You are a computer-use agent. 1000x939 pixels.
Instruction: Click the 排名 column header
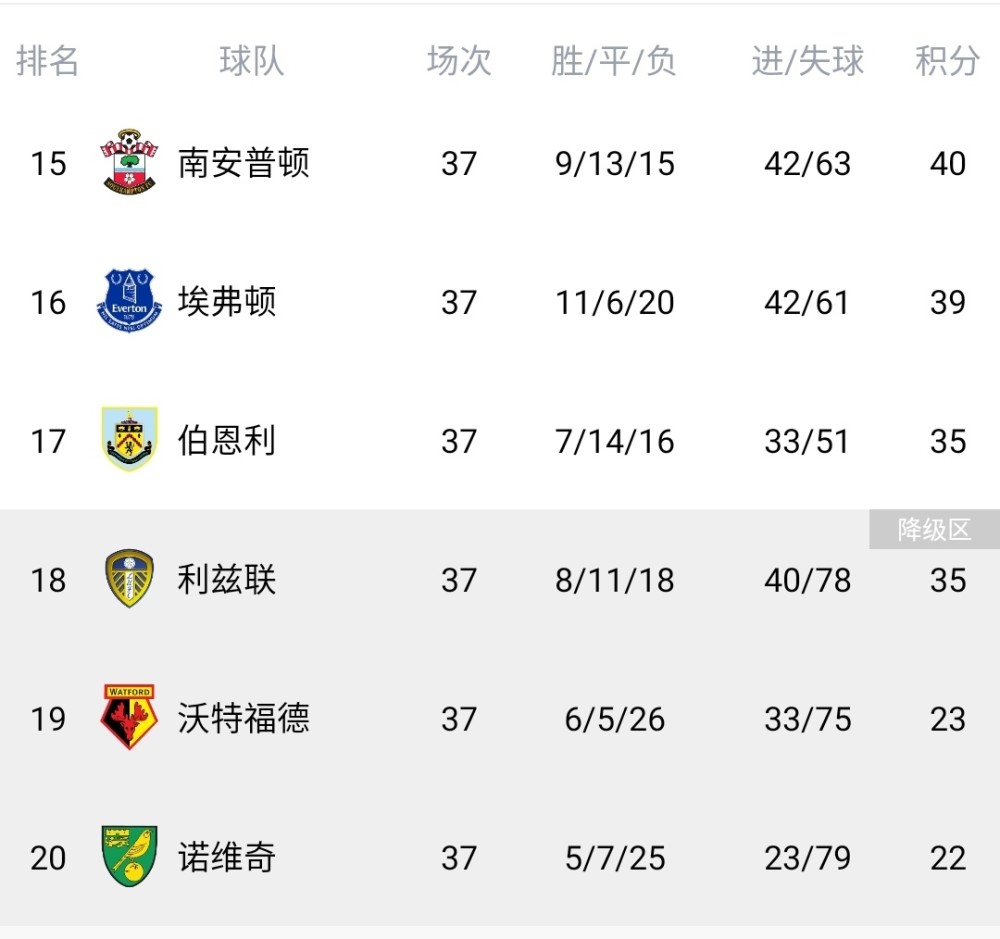tap(47, 61)
